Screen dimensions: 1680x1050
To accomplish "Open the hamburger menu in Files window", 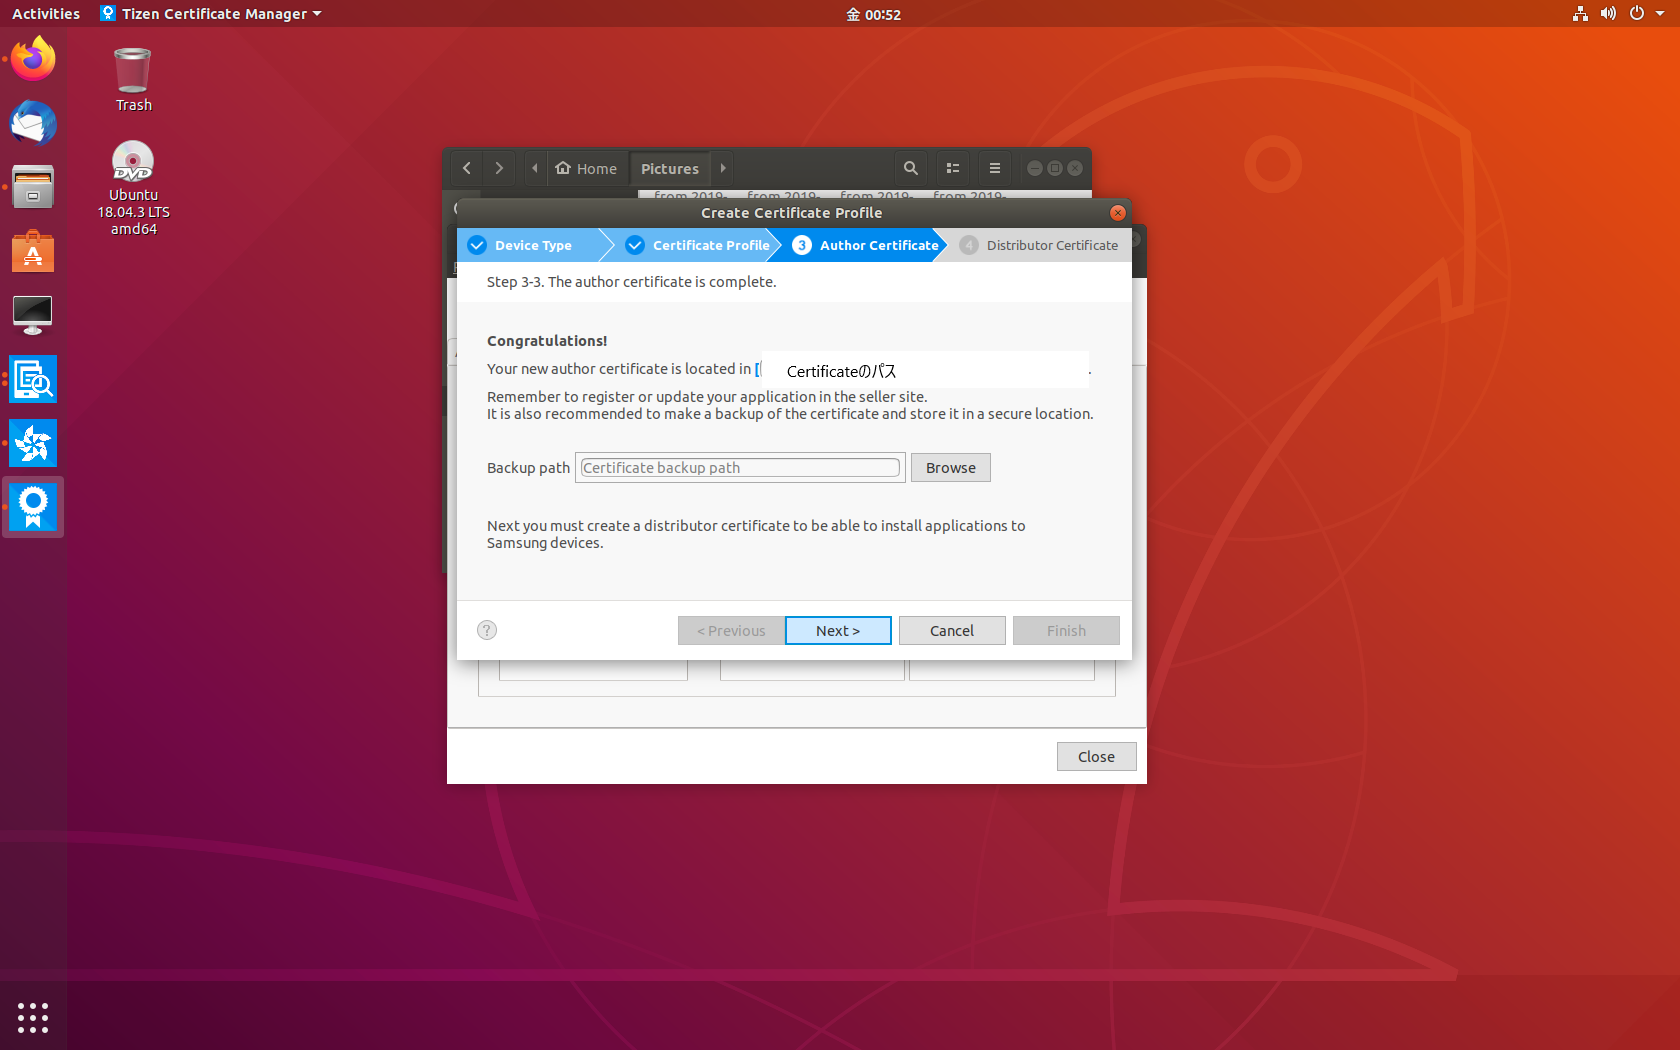I will (x=994, y=168).
